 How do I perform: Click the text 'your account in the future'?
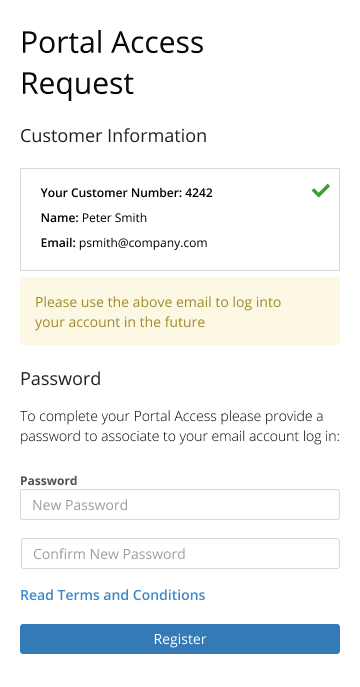(x=120, y=322)
